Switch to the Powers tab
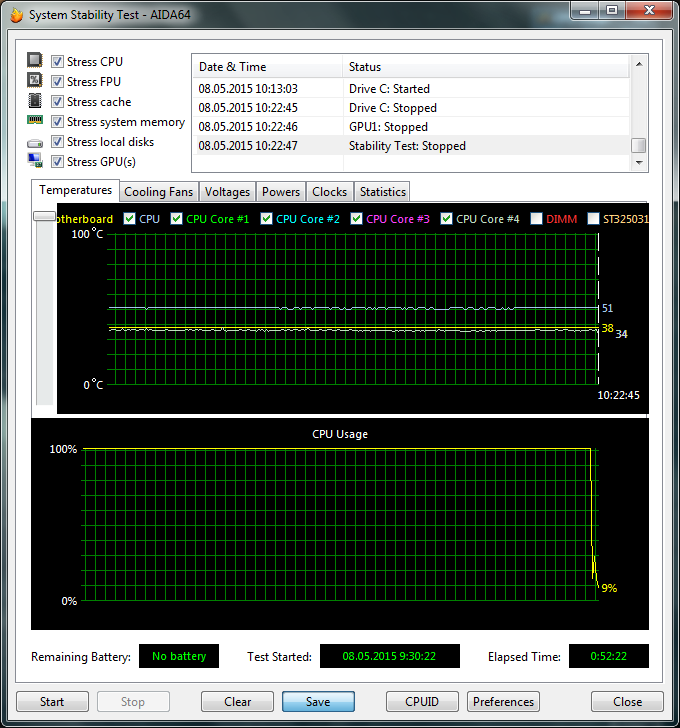The image size is (680, 728). tap(281, 192)
